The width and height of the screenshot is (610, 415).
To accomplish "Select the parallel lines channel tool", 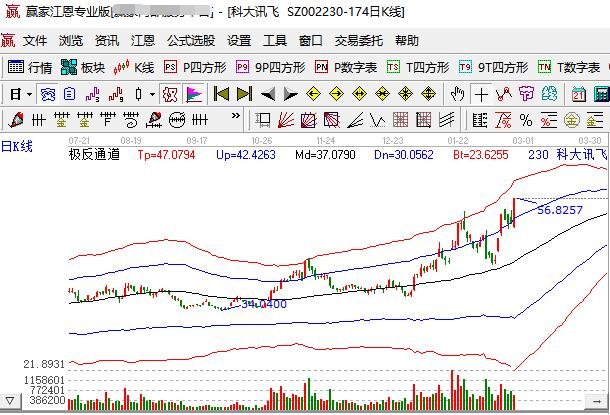I will 447,120.
